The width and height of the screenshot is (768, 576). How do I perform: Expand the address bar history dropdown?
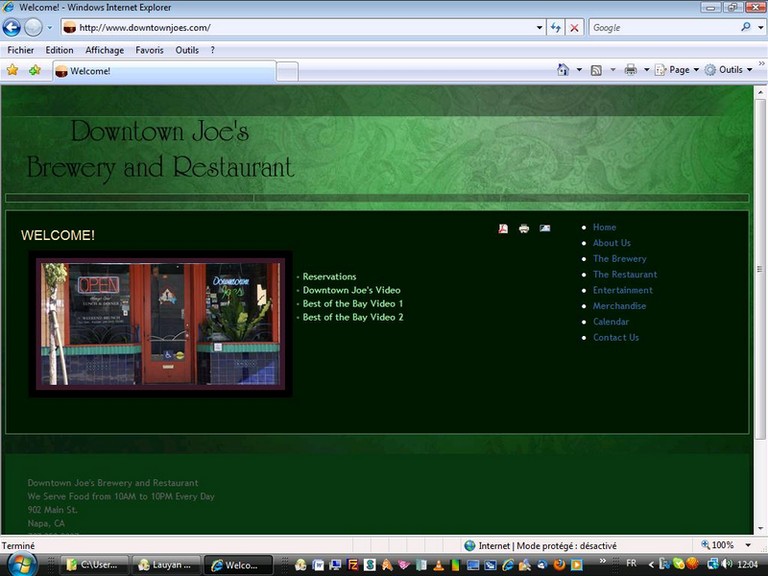pos(539,27)
